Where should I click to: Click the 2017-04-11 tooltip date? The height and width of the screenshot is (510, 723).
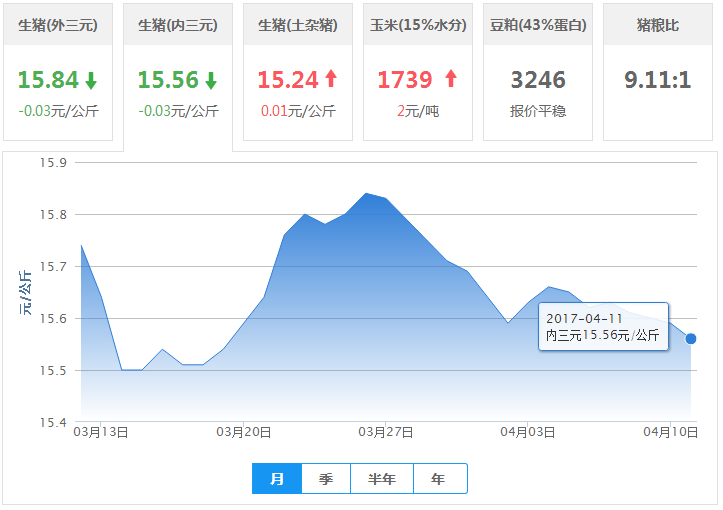(584, 319)
